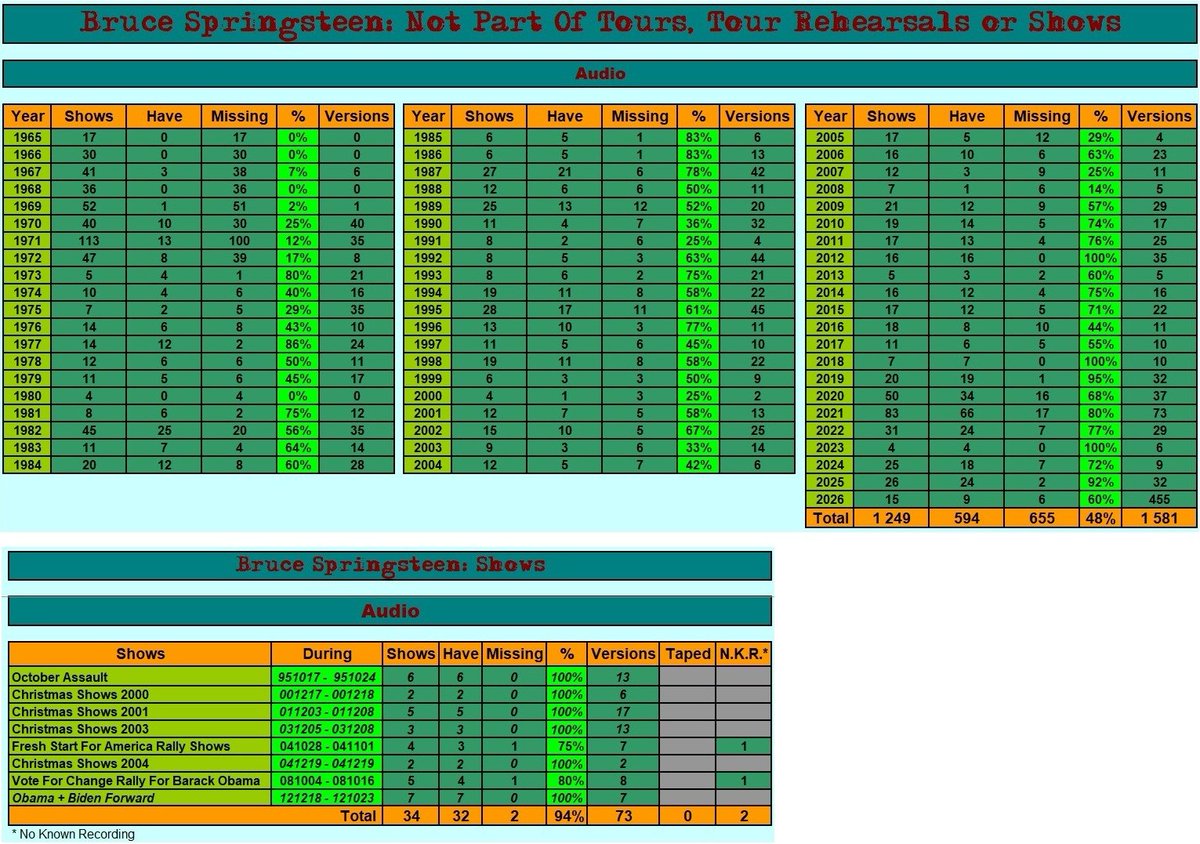Select the Versions header above the 2005 table

pyautogui.click(x=1158, y=116)
